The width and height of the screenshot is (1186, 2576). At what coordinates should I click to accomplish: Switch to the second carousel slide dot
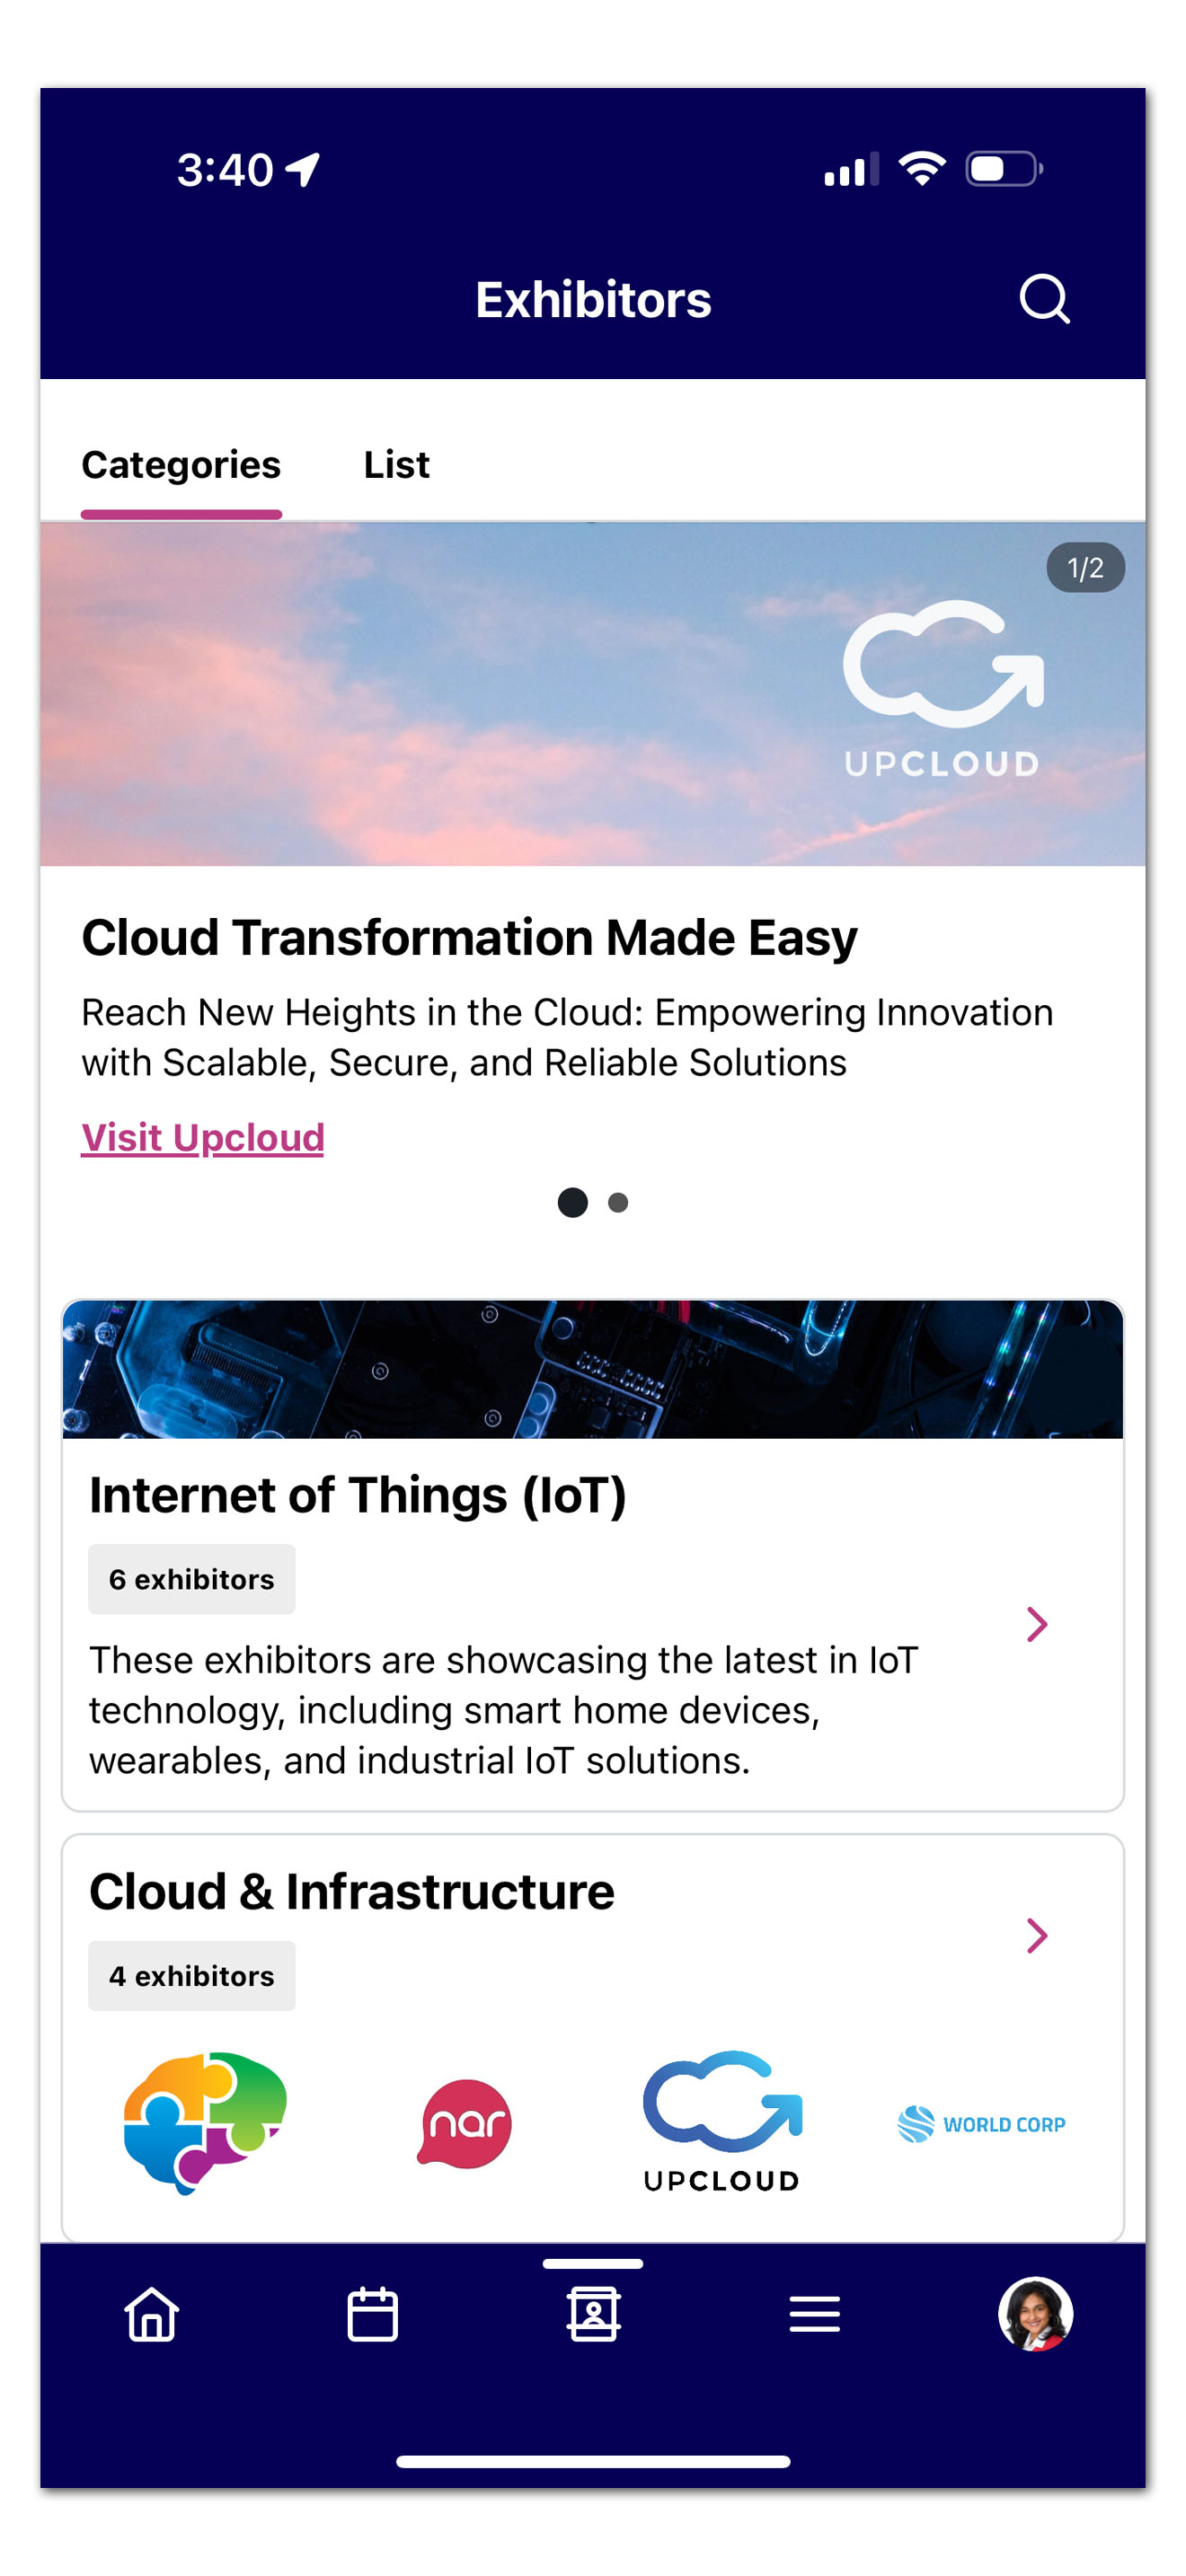[x=618, y=1202]
